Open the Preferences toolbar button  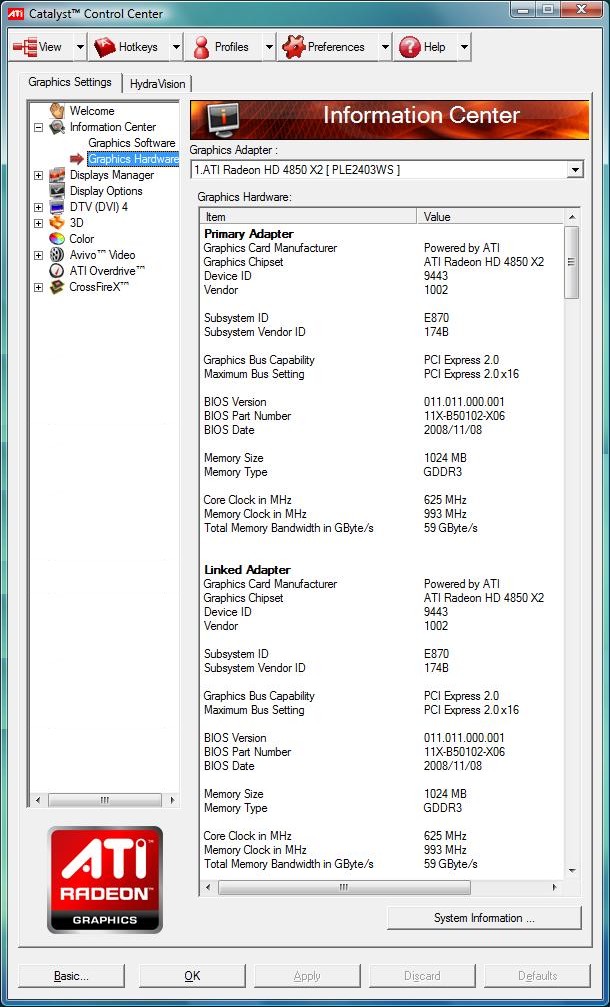click(x=327, y=47)
